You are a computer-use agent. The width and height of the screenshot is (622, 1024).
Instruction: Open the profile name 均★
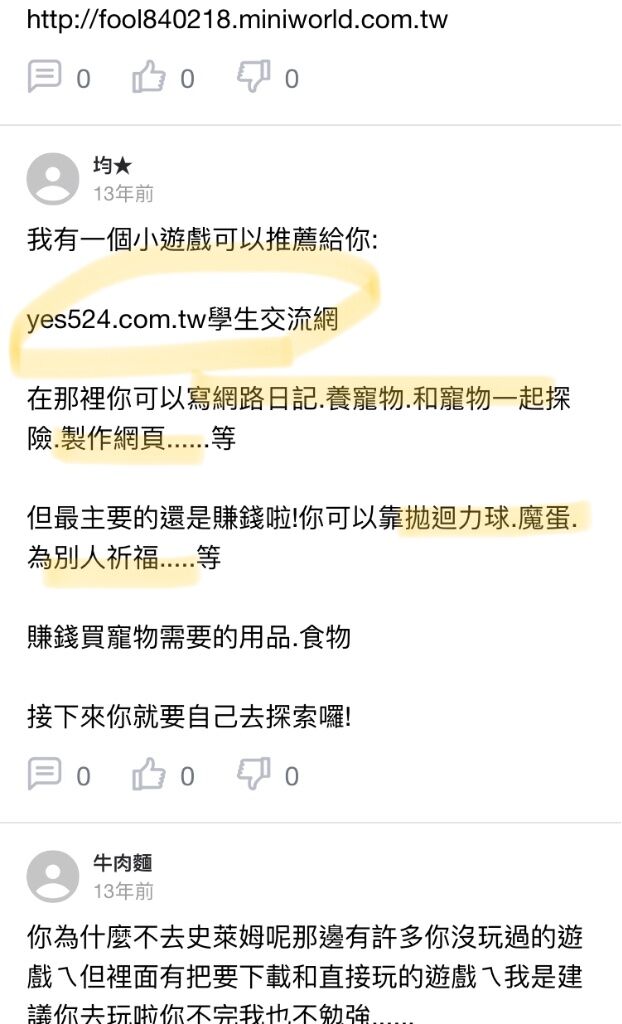click(x=112, y=166)
